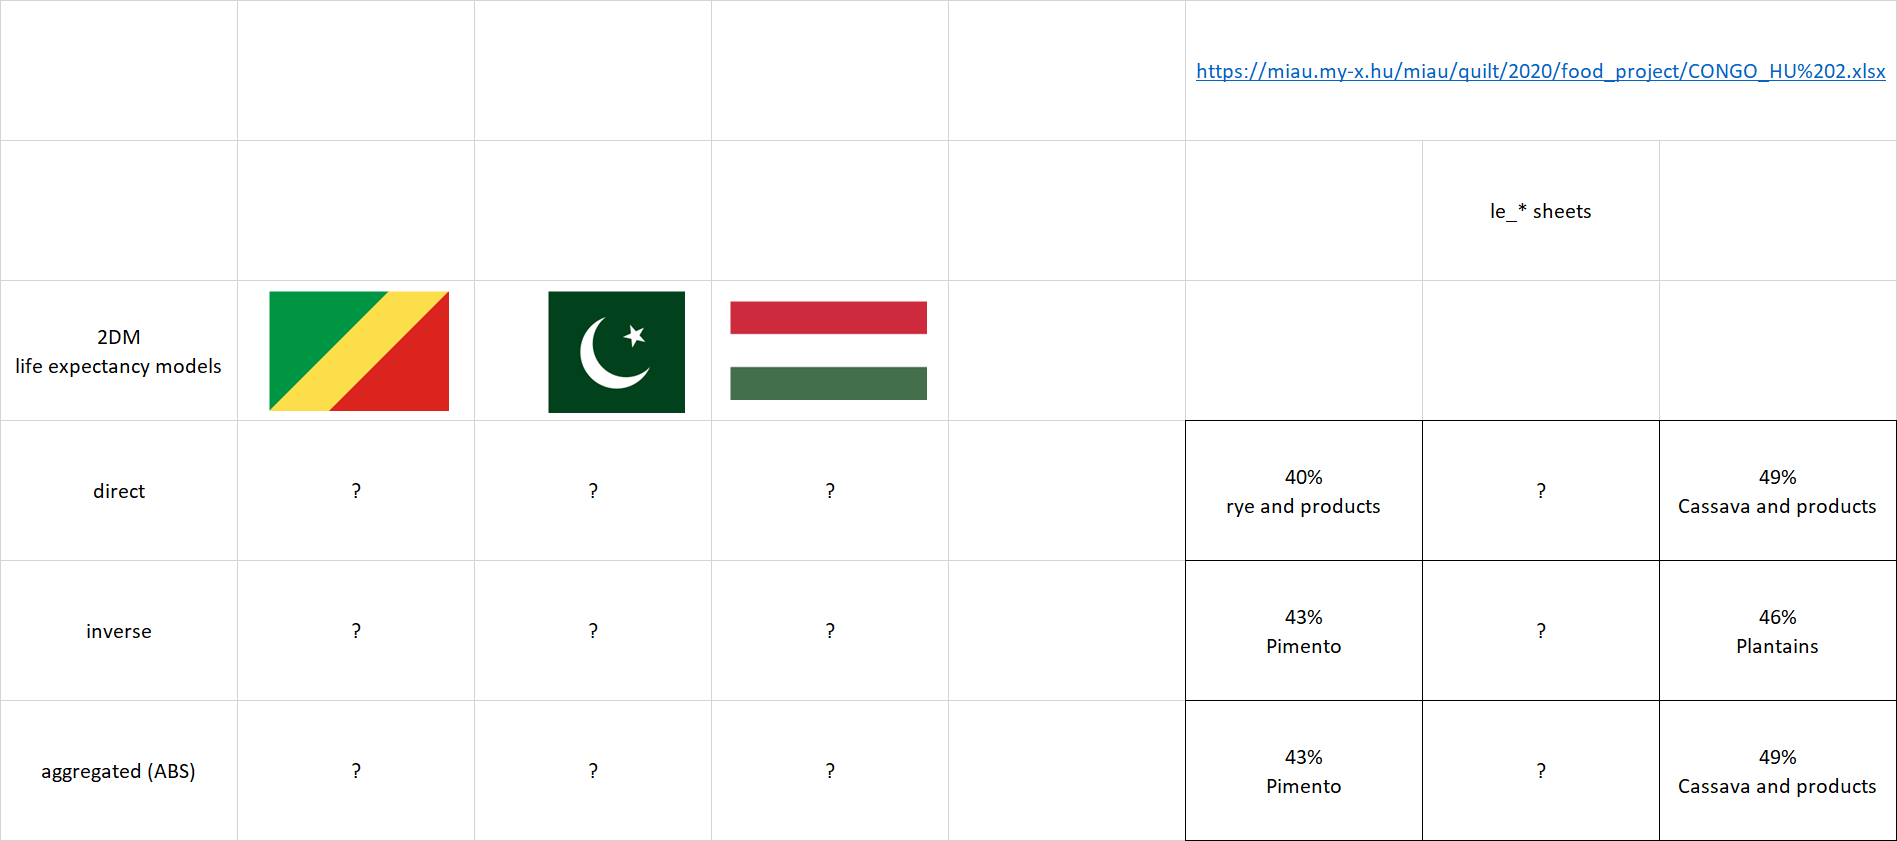Select the middle question mark cell between rye and Cassava
The width and height of the screenshot is (1897, 841).
[x=1540, y=491]
